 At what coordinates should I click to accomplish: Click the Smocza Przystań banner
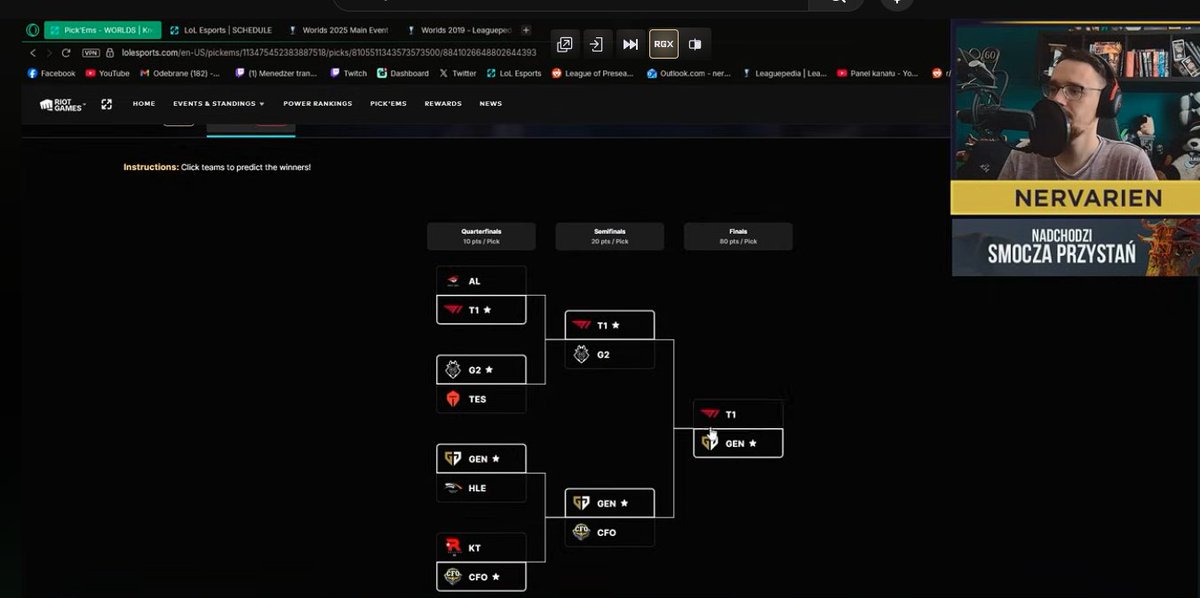[1075, 246]
